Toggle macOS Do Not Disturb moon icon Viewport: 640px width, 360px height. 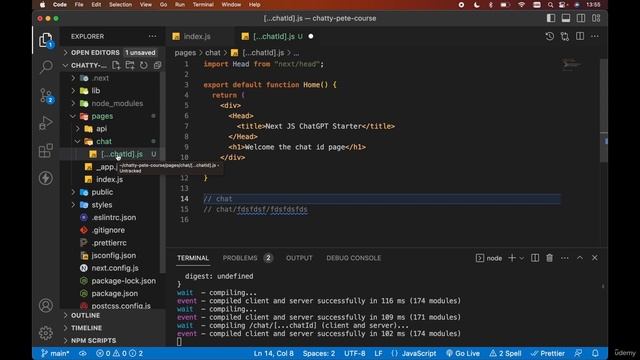476,5
